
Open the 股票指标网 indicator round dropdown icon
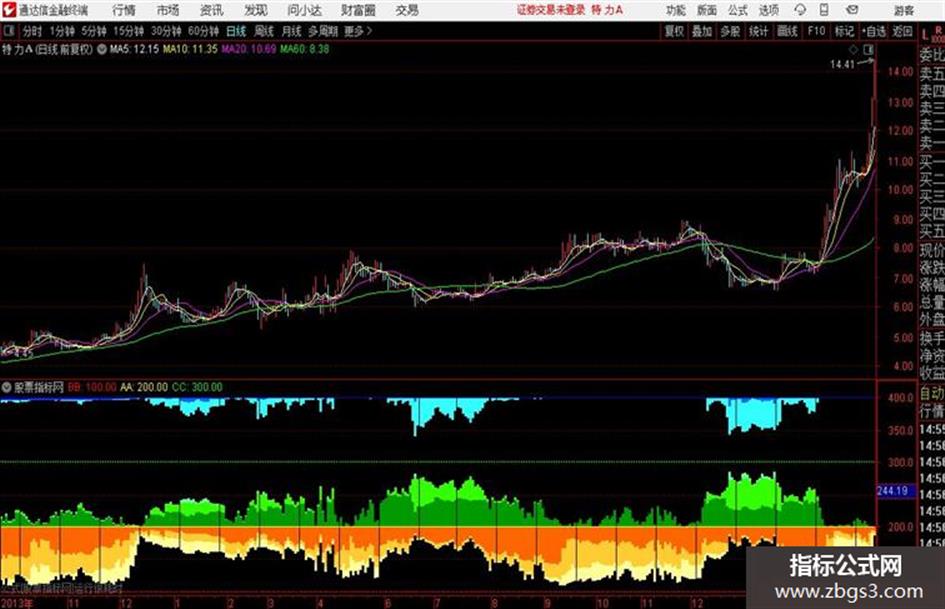(7, 387)
